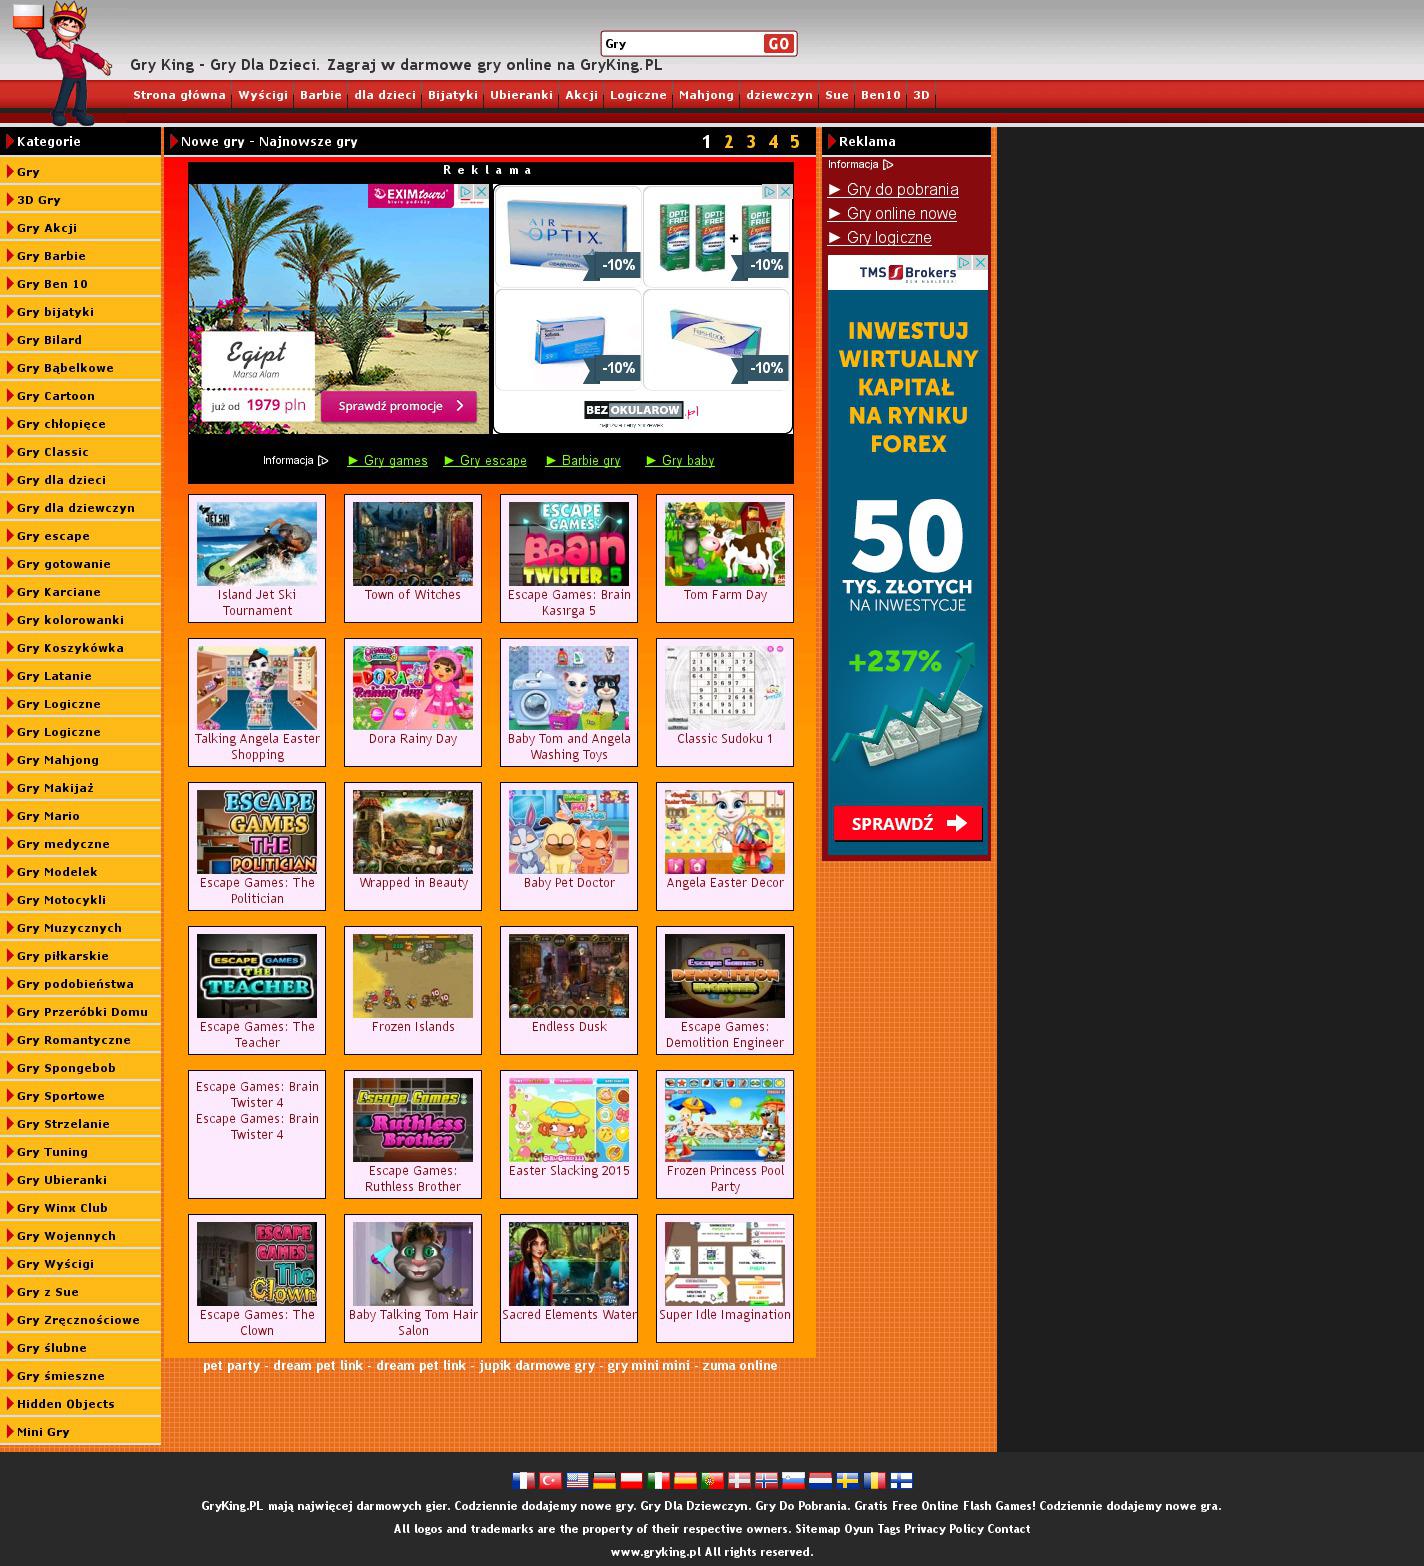Screen dimensions: 1424x1566
Task: Click the Swedish flag in the footer
Action: (x=847, y=1481)
